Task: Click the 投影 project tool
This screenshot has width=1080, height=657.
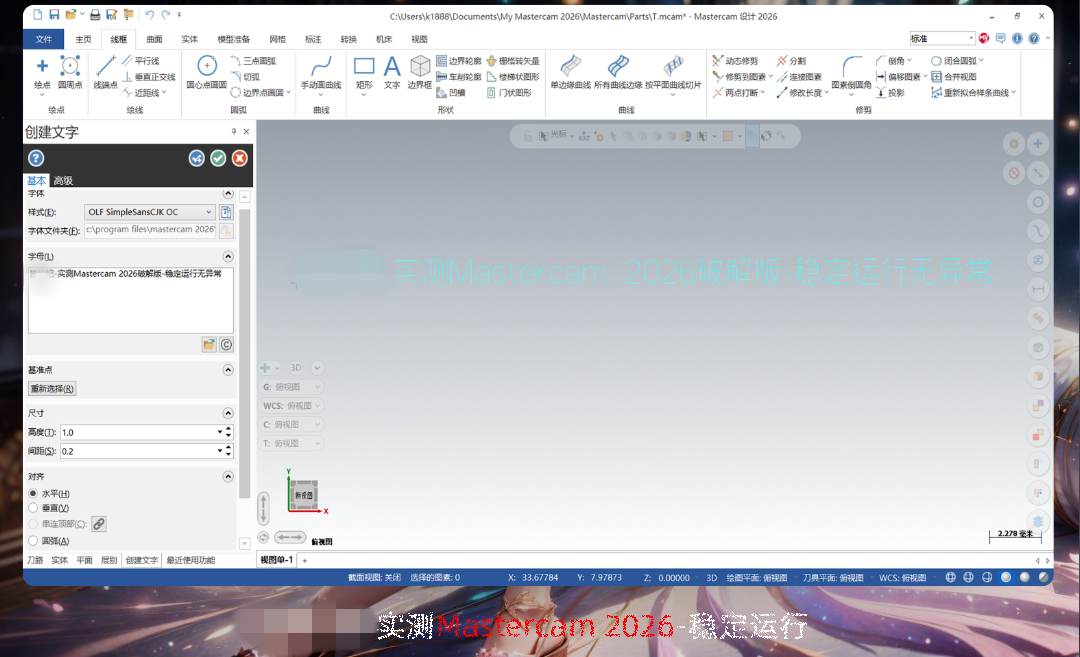Action: point(891,93)
